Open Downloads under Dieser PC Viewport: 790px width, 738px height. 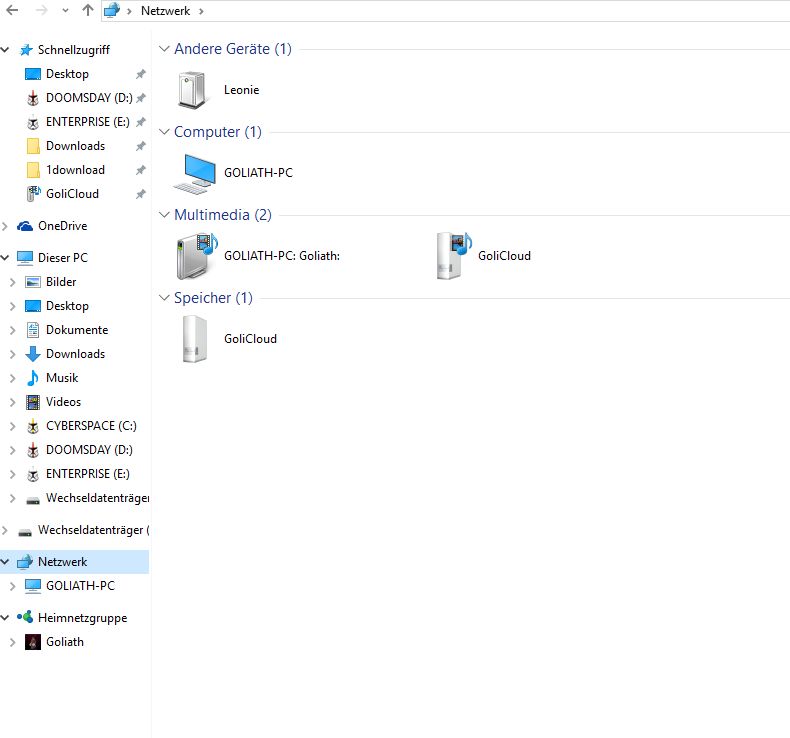coord(76,354)
